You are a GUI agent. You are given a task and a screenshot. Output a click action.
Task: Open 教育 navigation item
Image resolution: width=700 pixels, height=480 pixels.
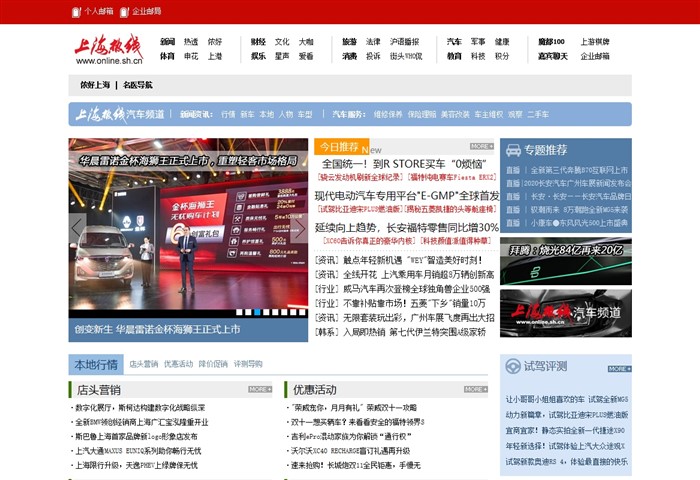(454, 56)
